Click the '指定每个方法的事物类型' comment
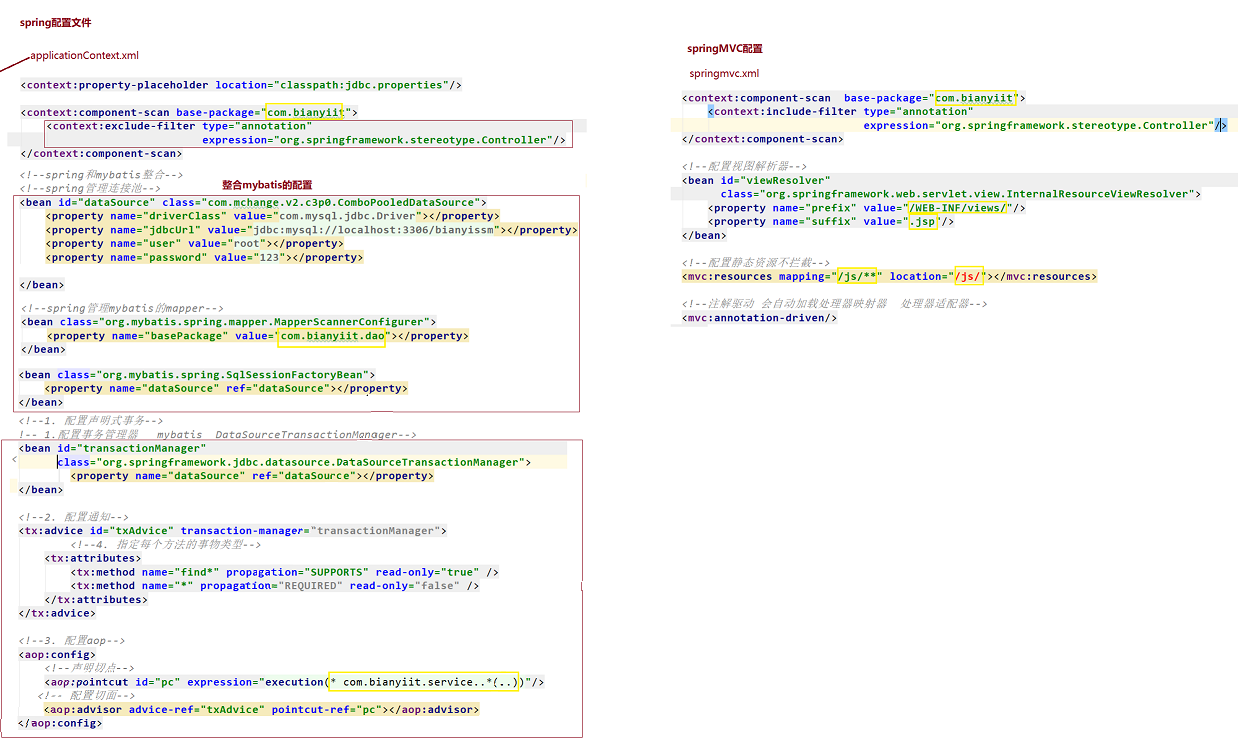The image size is (1238, 745). point(166,545)
